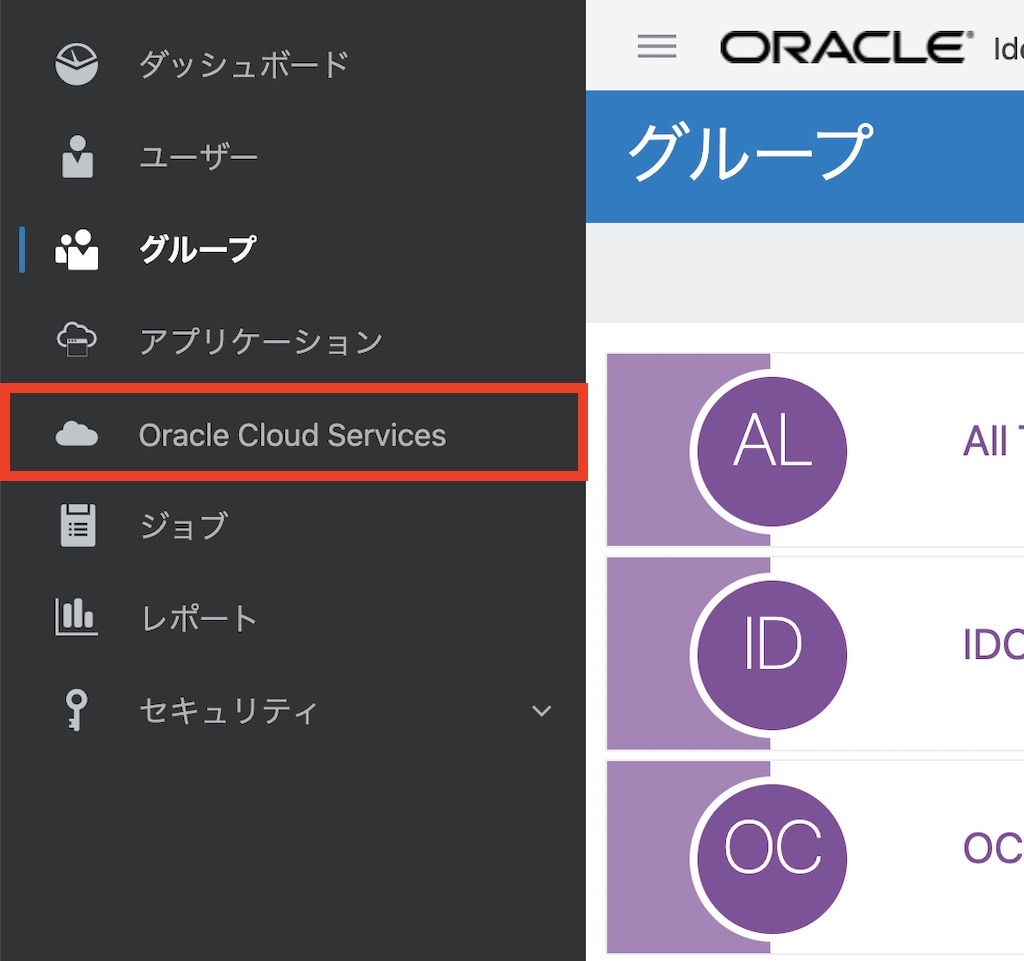Go to ダッシュボード via sidebar label

pyautogui.click(x=244, y=64)
